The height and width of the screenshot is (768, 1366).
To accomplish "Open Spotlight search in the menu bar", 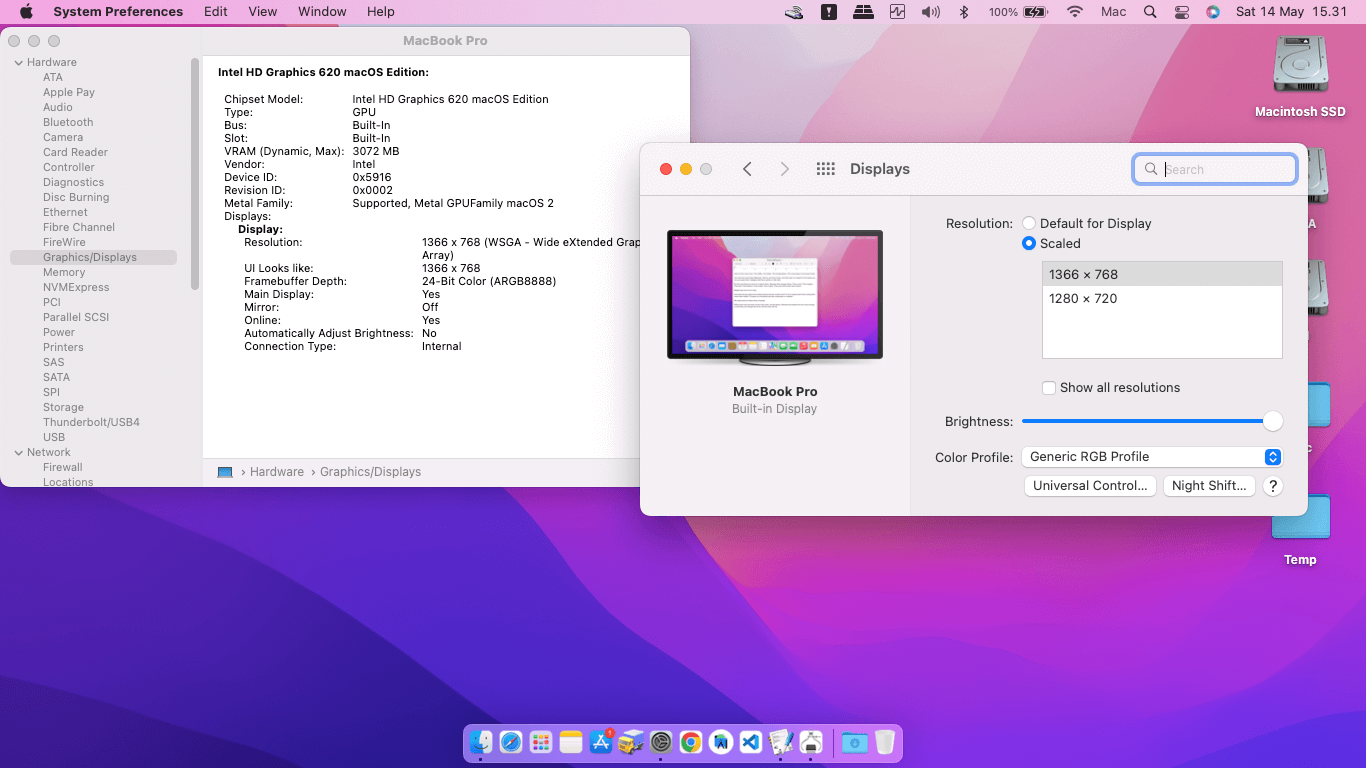I will pos(1150,12).
